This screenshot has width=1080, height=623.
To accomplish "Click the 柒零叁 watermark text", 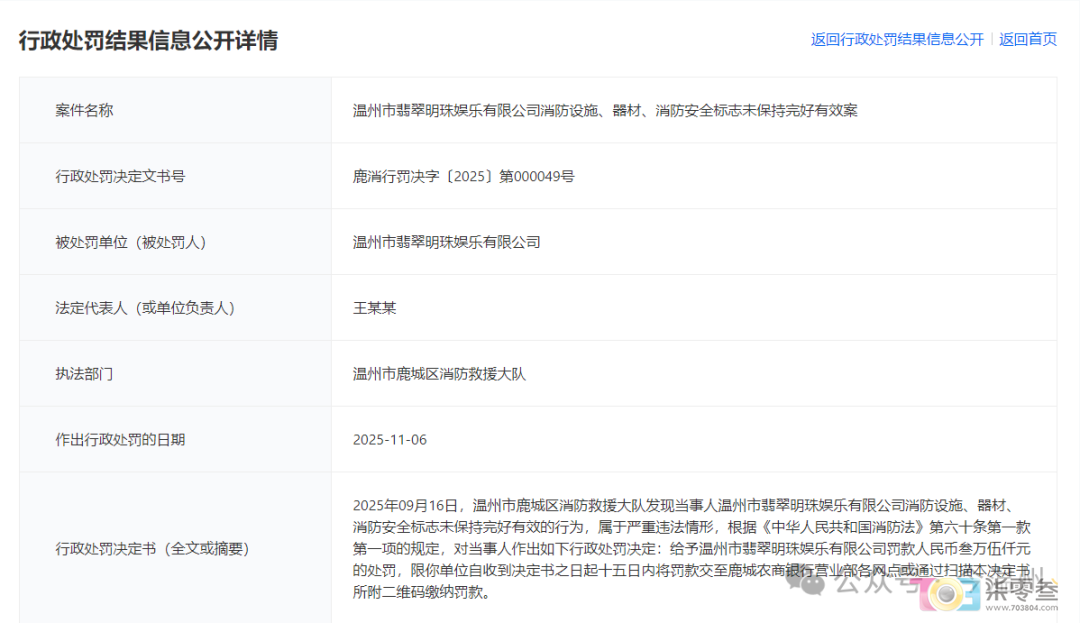I will pyautogui.click(x=1020, y=590).
